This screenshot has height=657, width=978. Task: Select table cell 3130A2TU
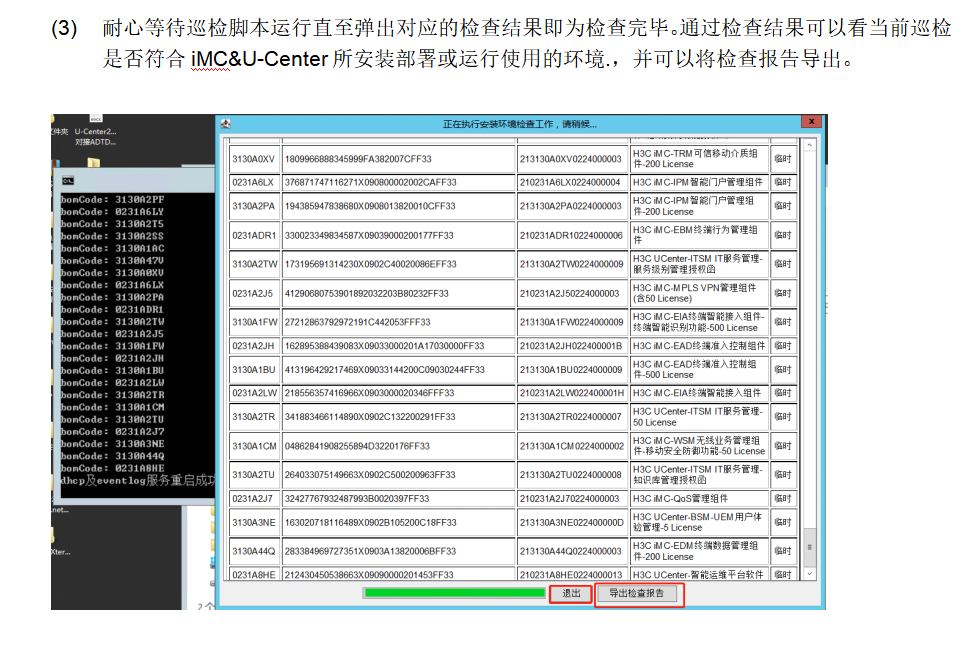coord(254,474)
